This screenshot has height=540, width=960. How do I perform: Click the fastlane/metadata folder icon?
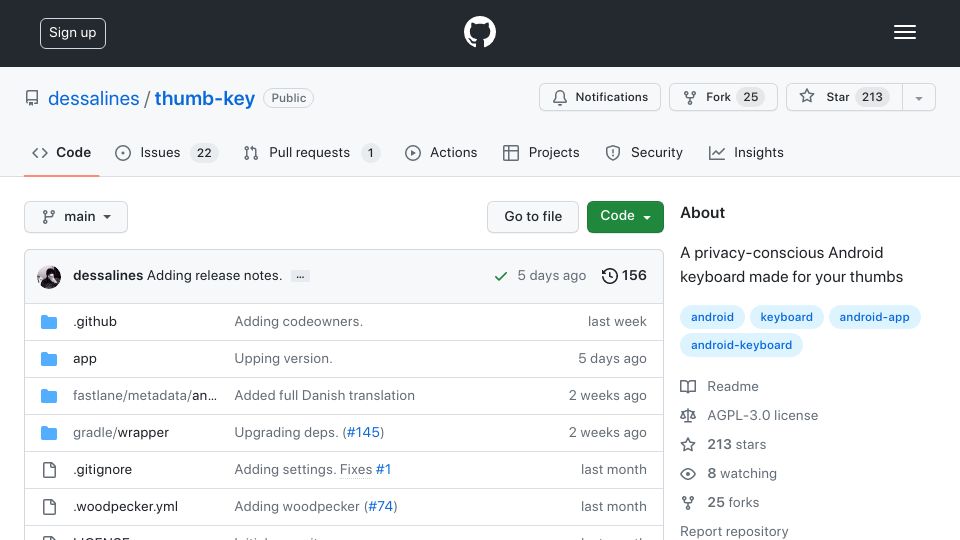tap(49, 396)
